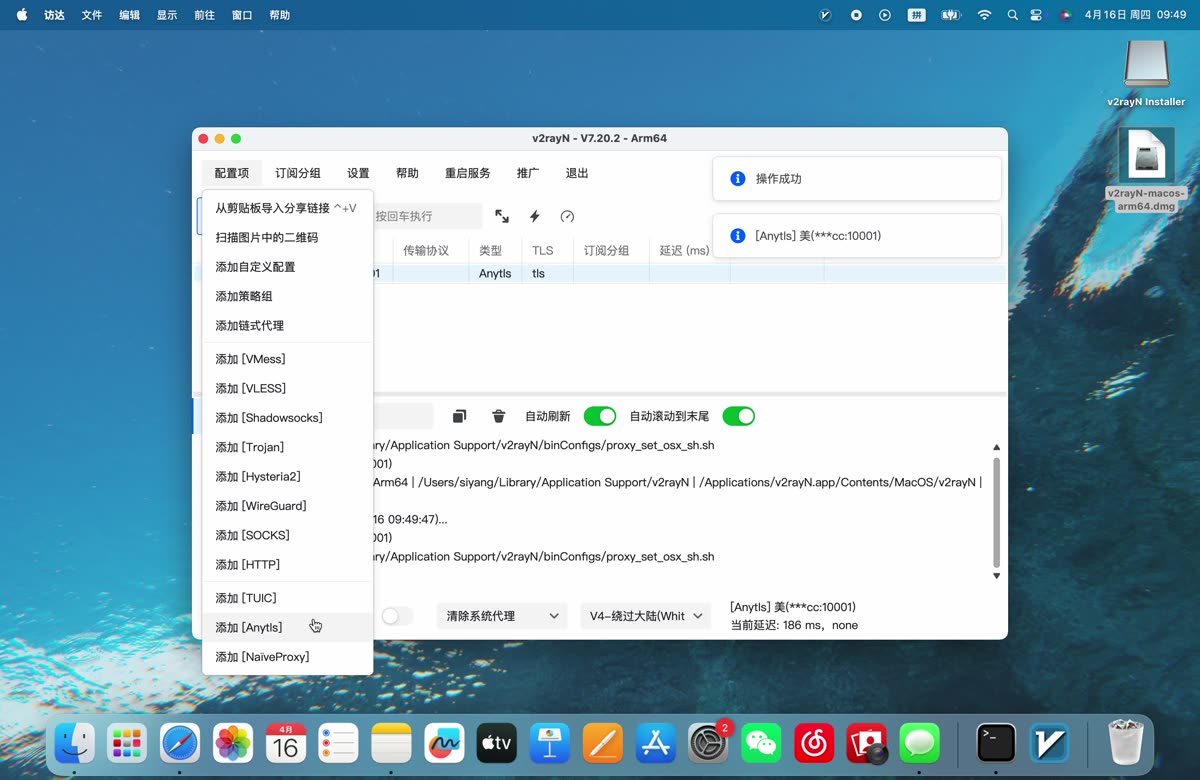This screenshot has width=1200, height=780.
Task: Choose 扫描图片中的二维码
Action: pos(287,238)
